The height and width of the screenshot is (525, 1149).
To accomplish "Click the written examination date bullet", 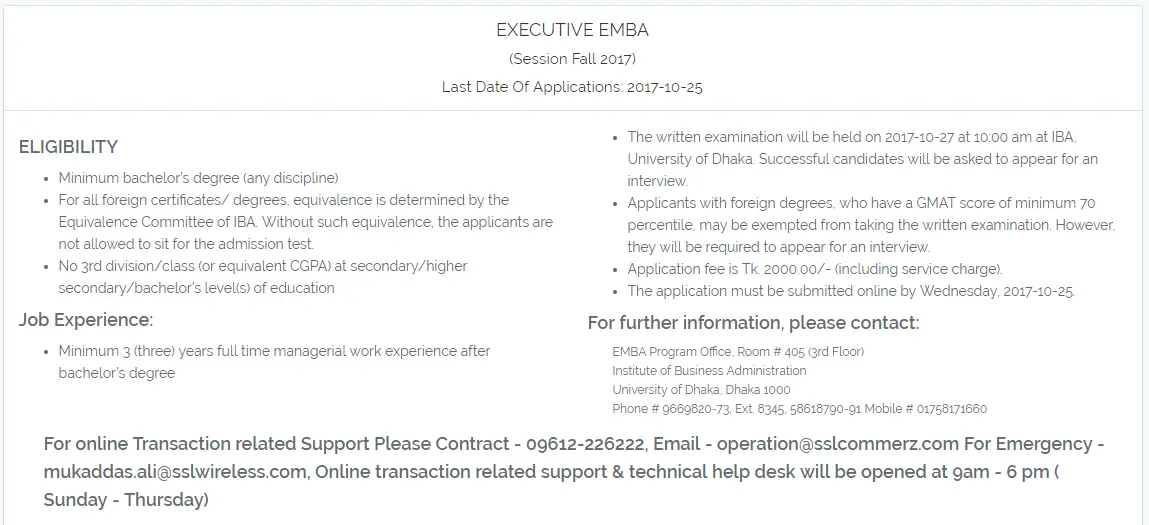I will tap(862, 159).
